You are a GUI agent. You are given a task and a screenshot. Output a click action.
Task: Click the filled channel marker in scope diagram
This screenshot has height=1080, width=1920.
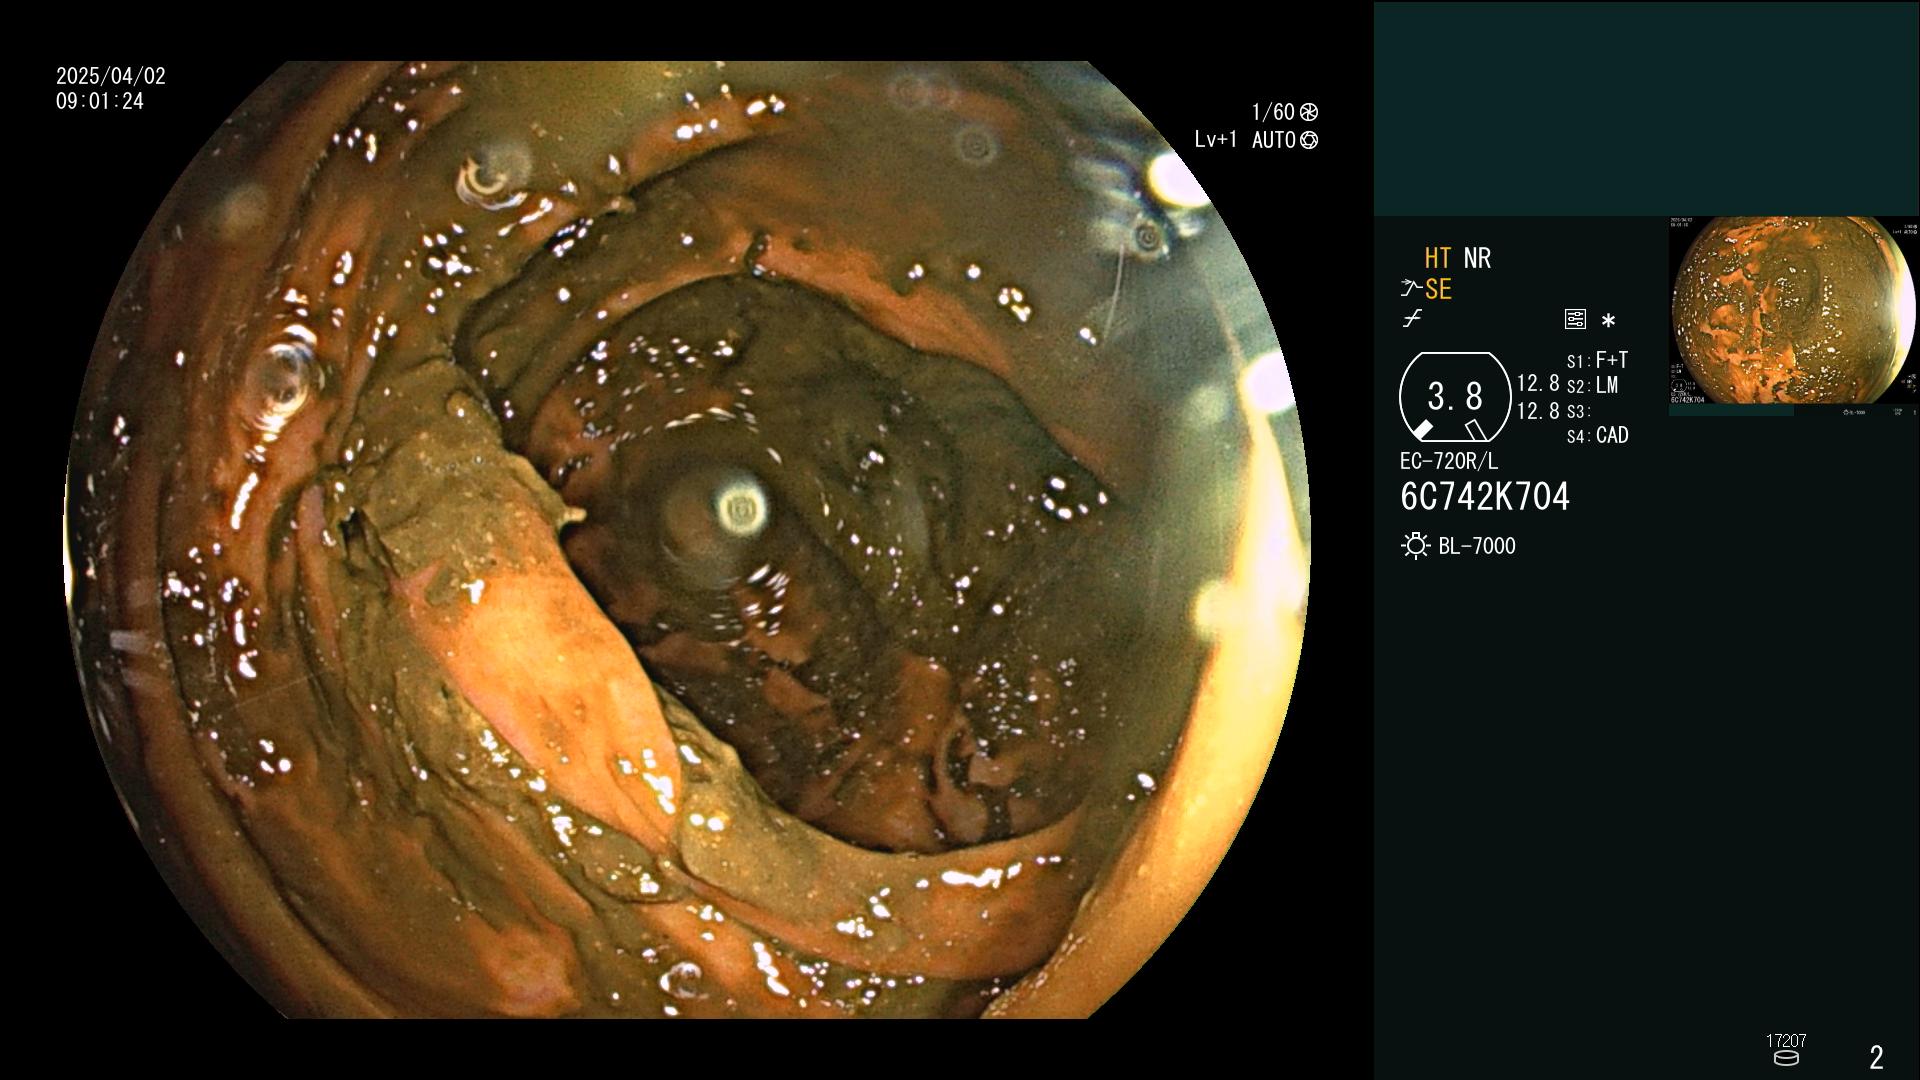click(1422, 430)
